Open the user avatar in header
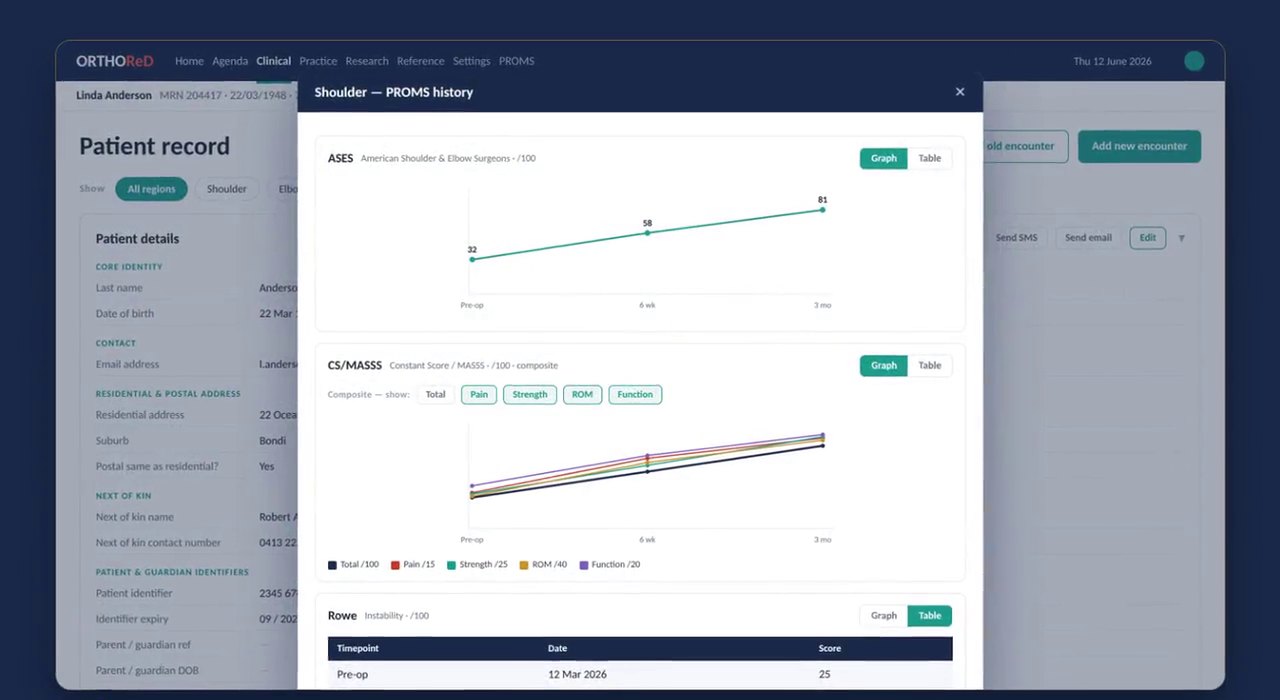 coord(1194,61)
